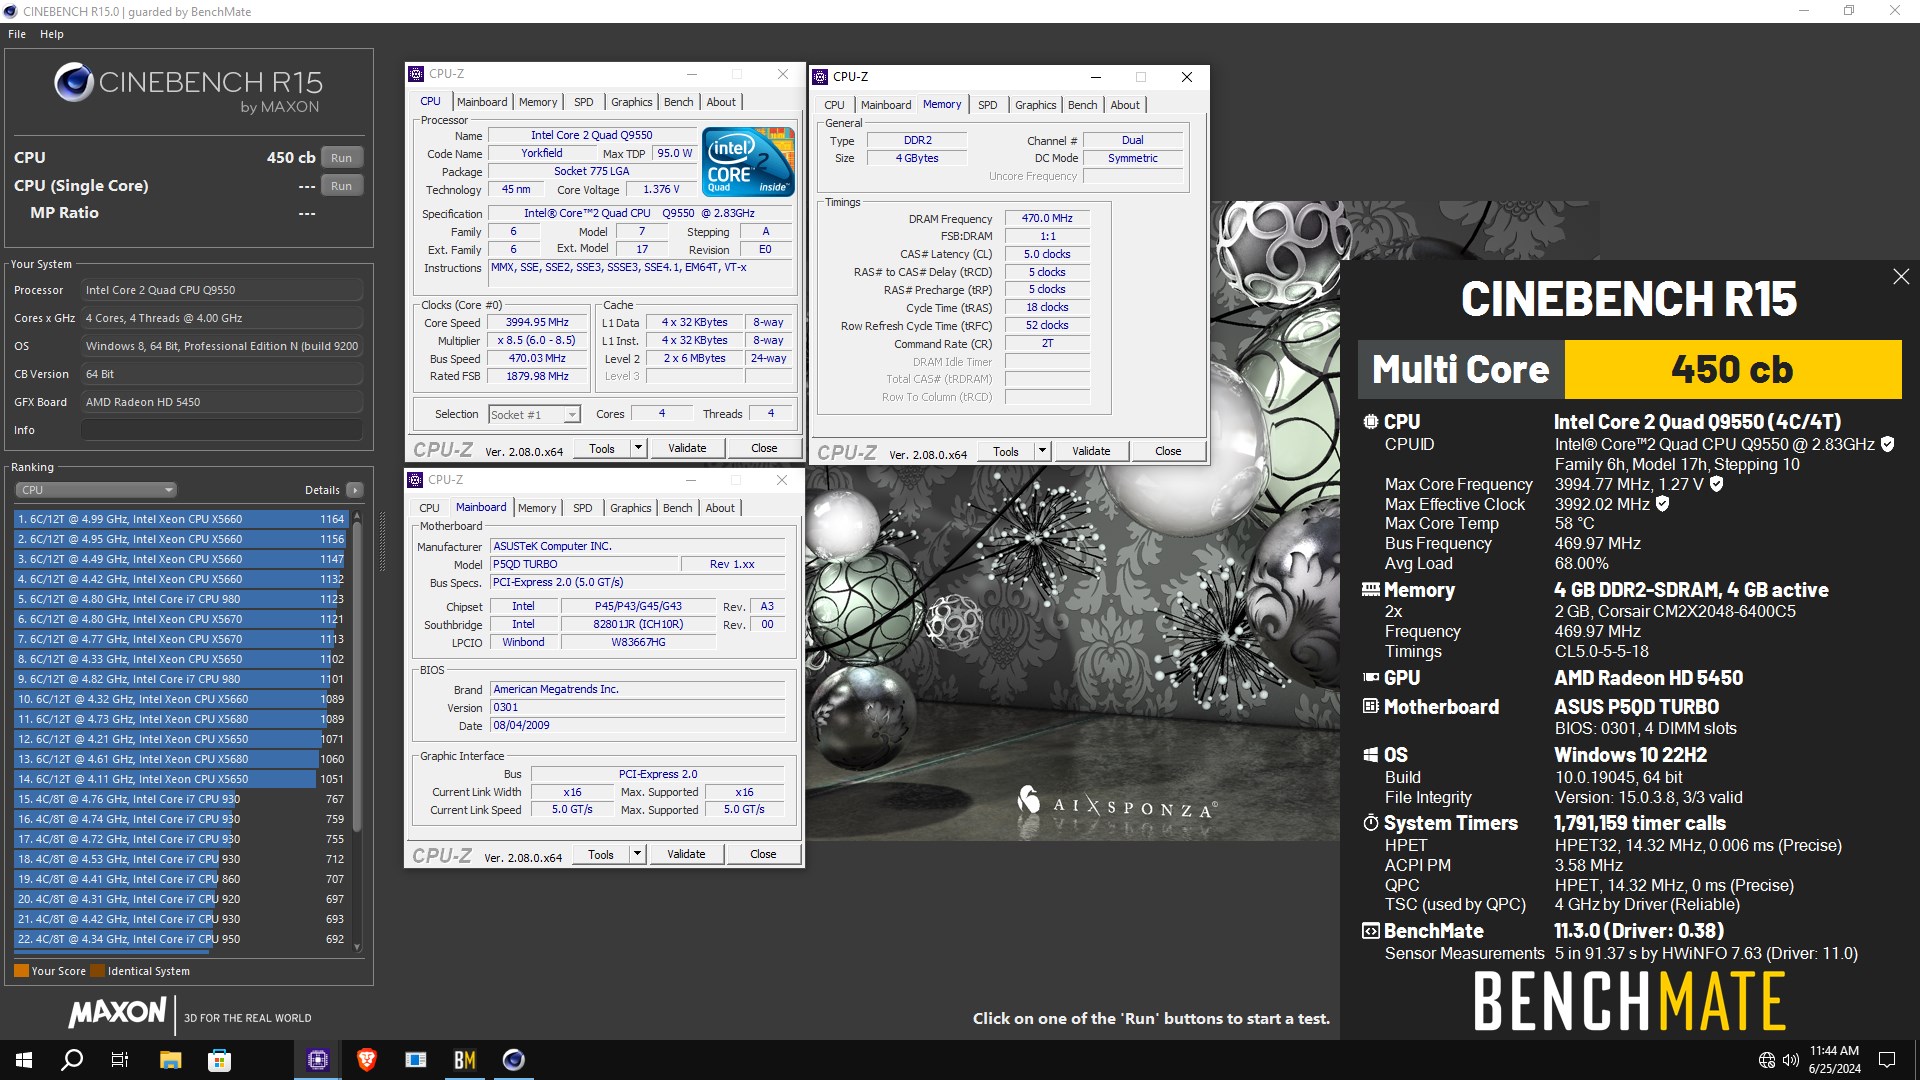Image resolution: width=1920 pixels, height=1080 pixels.
Task: Expand Tools arrow in CPU-Z CPU window
Action: click(x=638, y=448)
